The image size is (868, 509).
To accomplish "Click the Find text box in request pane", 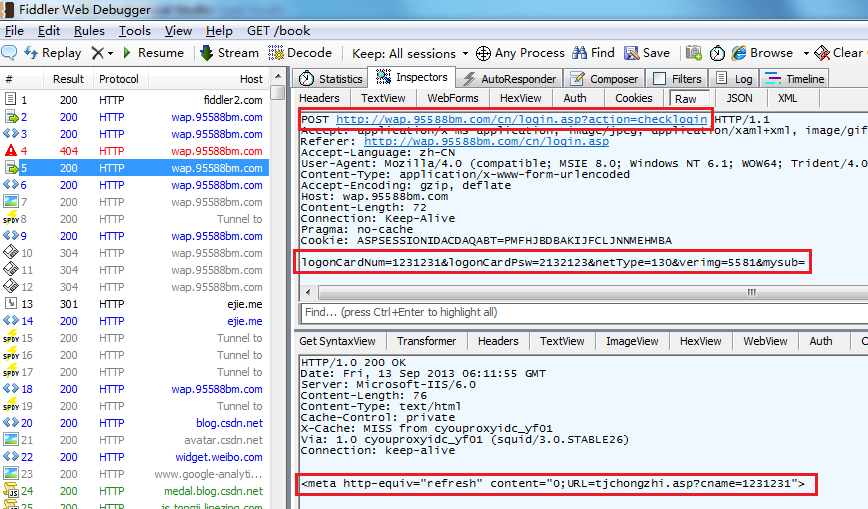I will (x=583, y=312).
